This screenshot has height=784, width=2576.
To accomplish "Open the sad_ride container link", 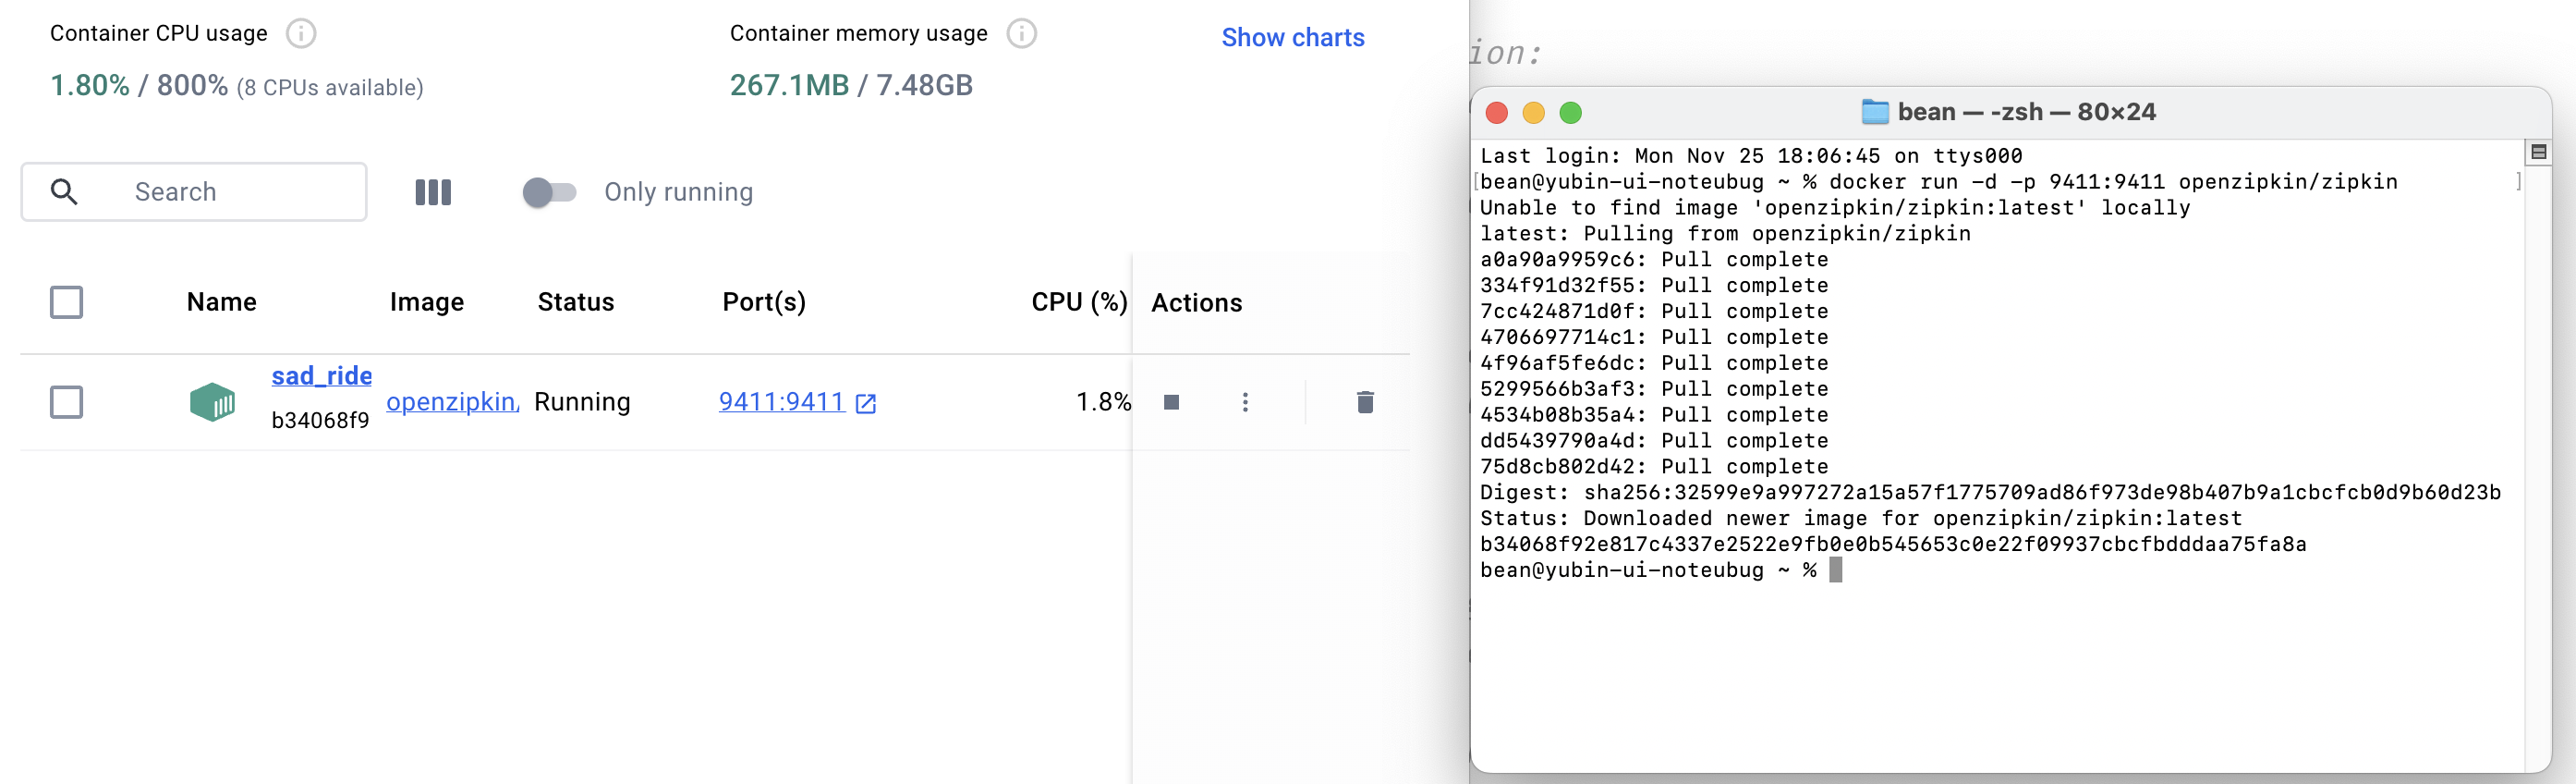I will [321, 376].
